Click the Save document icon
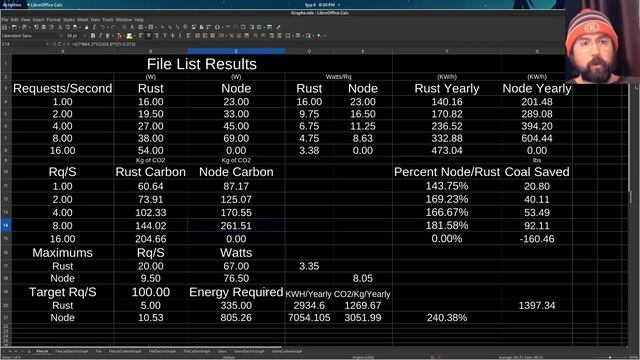The image size is (640, 360). pyautogui.click(x=24, y=27)
